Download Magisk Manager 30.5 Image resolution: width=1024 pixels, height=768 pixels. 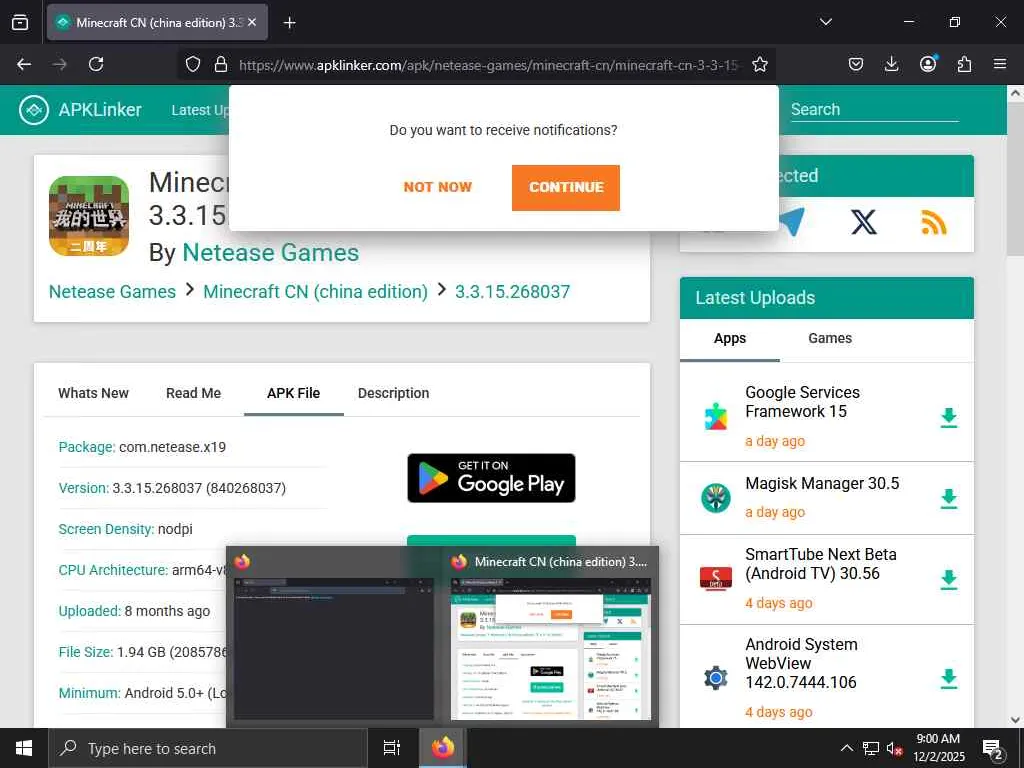(x=949, y=499)
